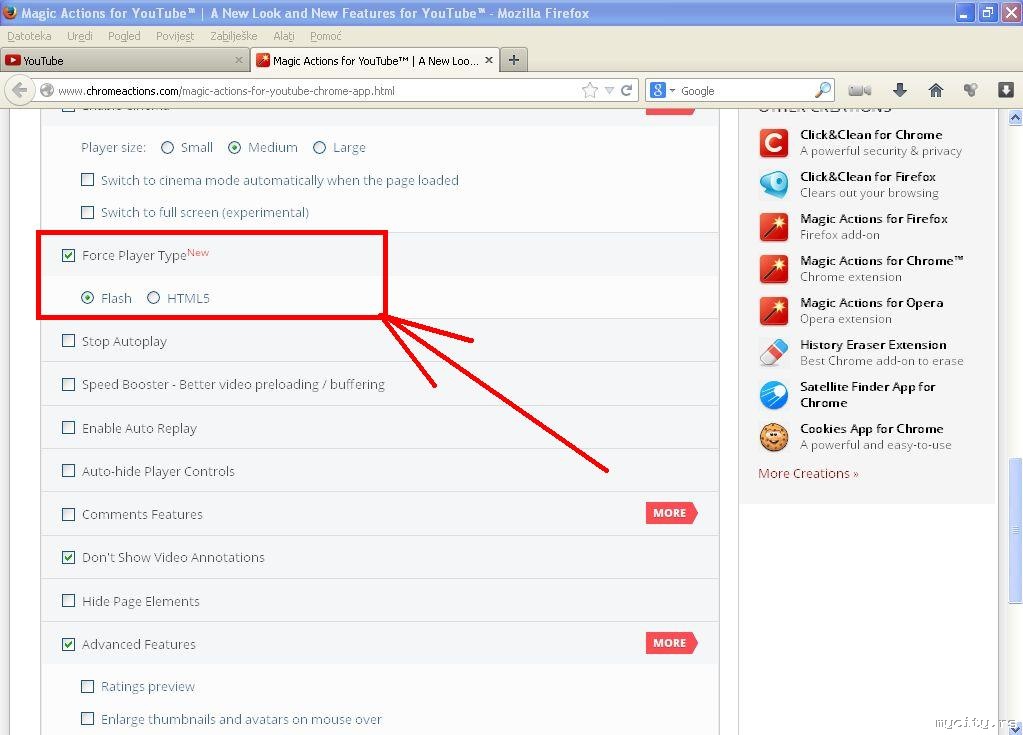1023x735 pixels.
Task: Select Flash player type
Action: (x=87, y=298)
